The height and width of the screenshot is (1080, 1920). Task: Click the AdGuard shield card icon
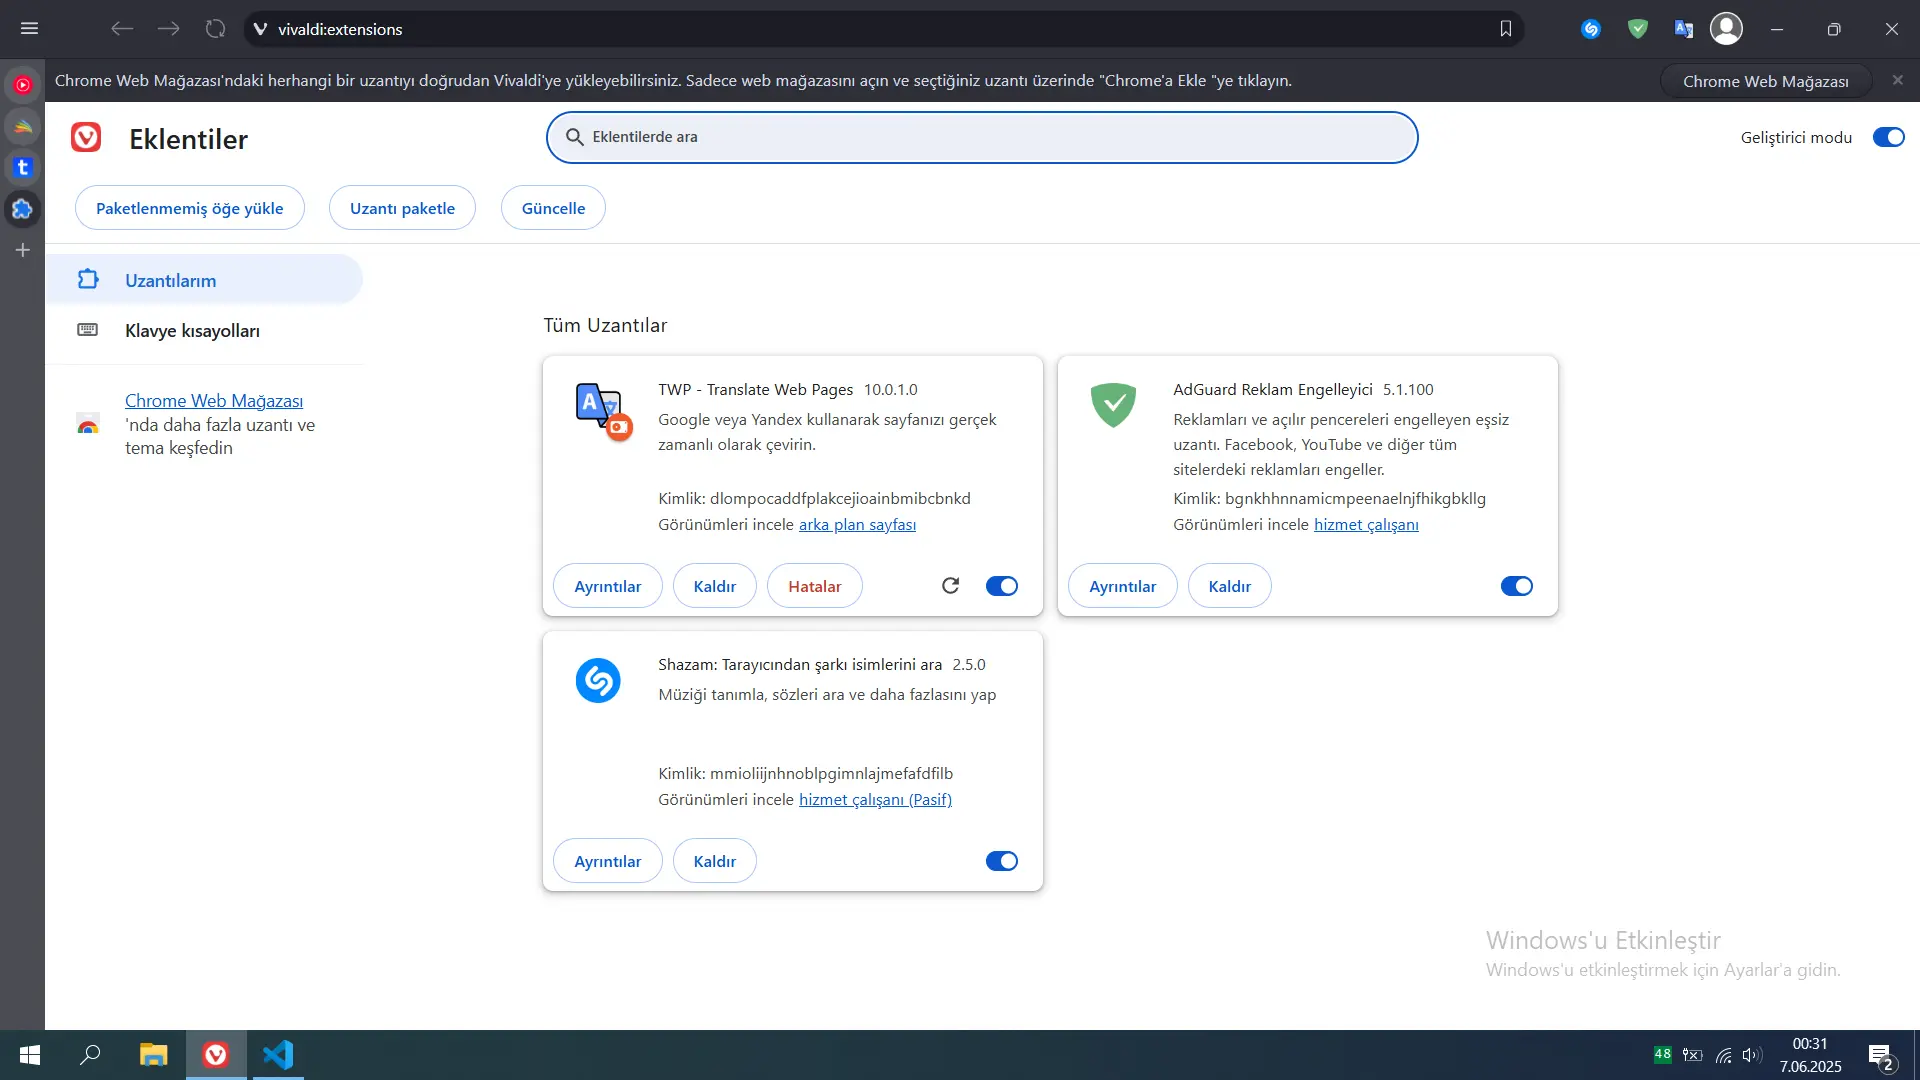click(1113, 406)
